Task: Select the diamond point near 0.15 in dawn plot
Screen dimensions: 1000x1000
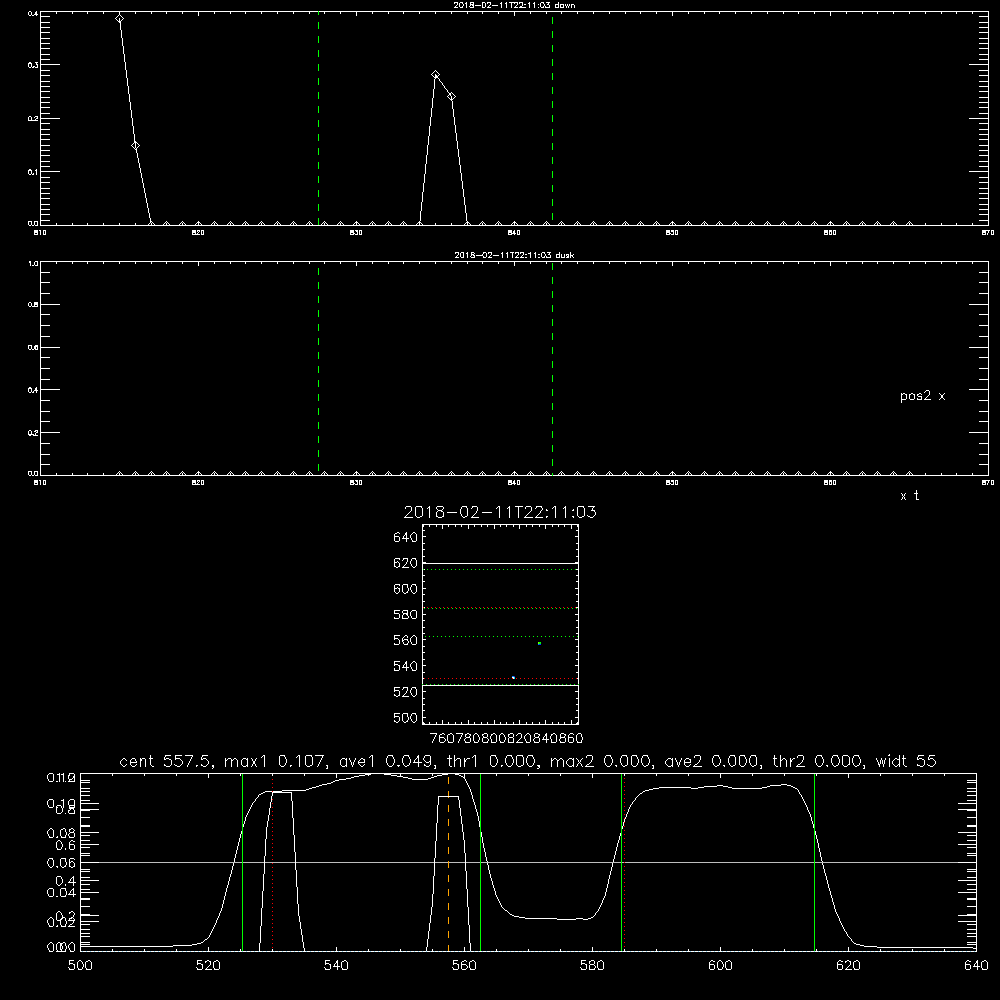Action: 135,145
